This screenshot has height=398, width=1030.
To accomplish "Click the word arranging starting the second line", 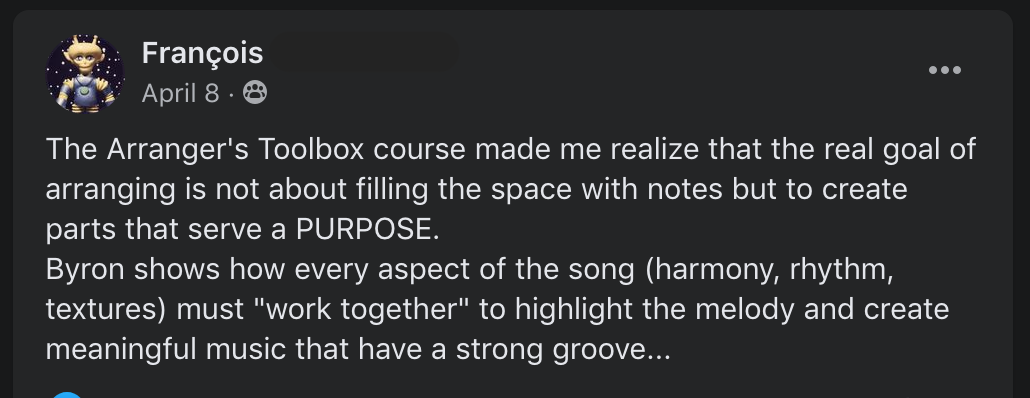I will [110, 189].
